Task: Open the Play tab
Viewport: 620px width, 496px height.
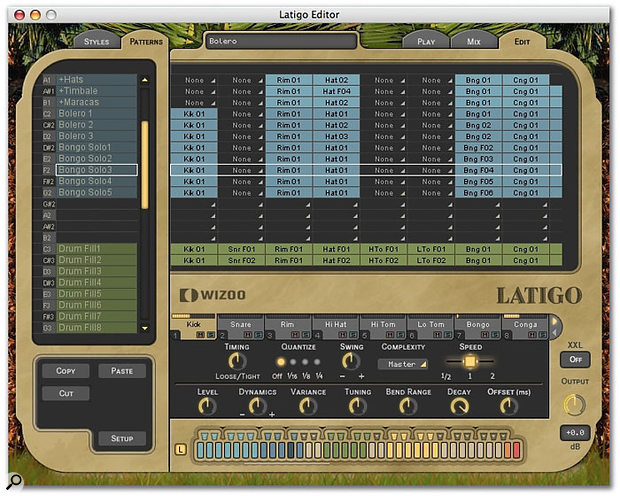Action: tap(426, 42)
